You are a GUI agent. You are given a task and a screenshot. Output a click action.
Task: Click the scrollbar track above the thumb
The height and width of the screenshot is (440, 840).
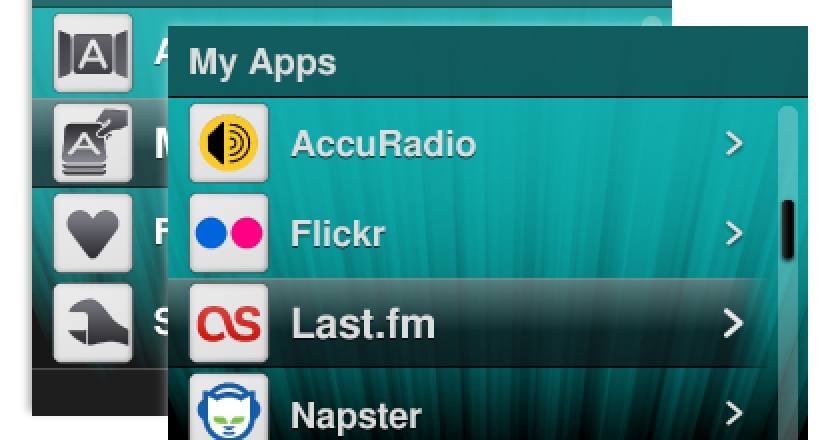788,153
